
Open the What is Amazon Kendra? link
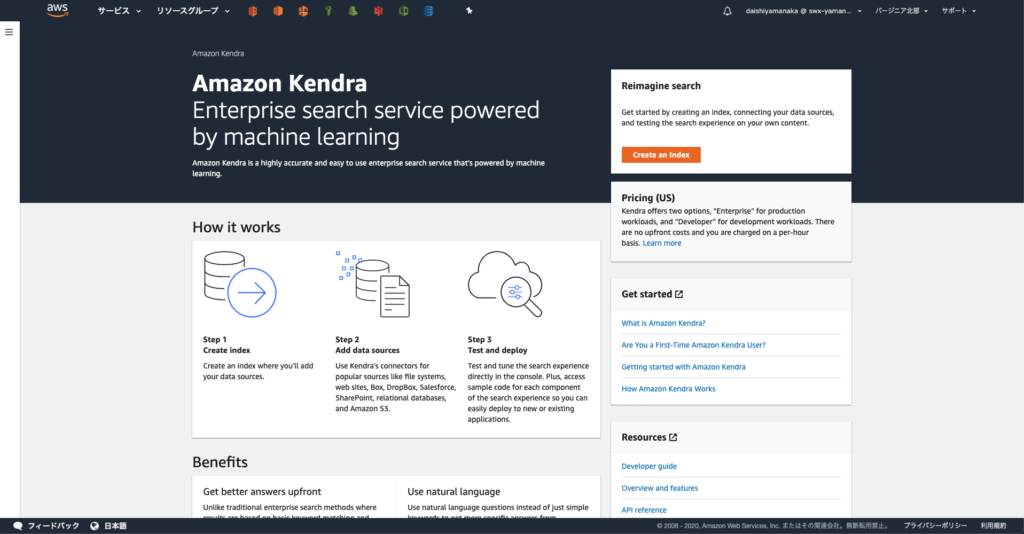(x=663, y=323)
